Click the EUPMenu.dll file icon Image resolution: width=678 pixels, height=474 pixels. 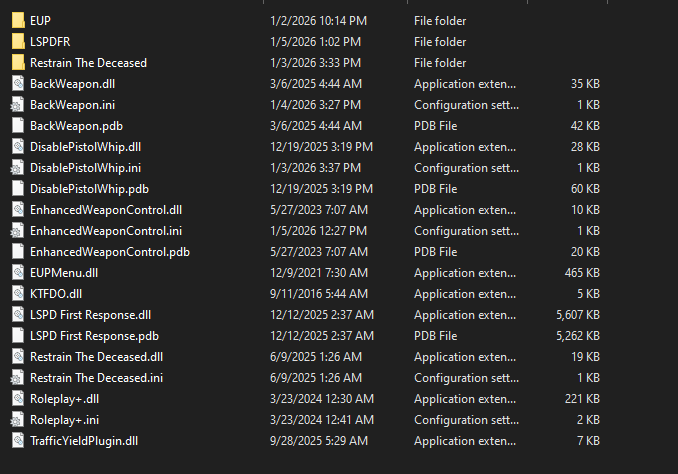point(17,272)
